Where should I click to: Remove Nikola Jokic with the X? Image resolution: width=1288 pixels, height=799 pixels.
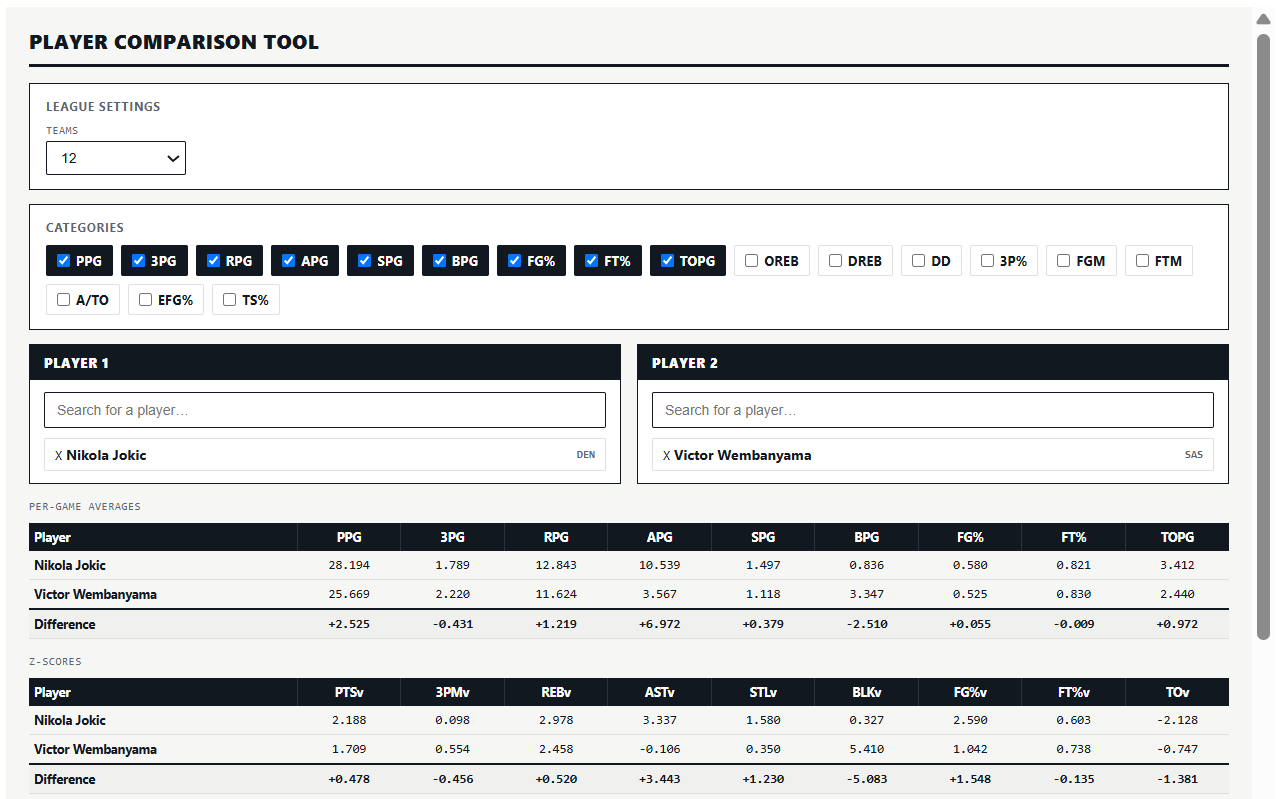(59, 455)
